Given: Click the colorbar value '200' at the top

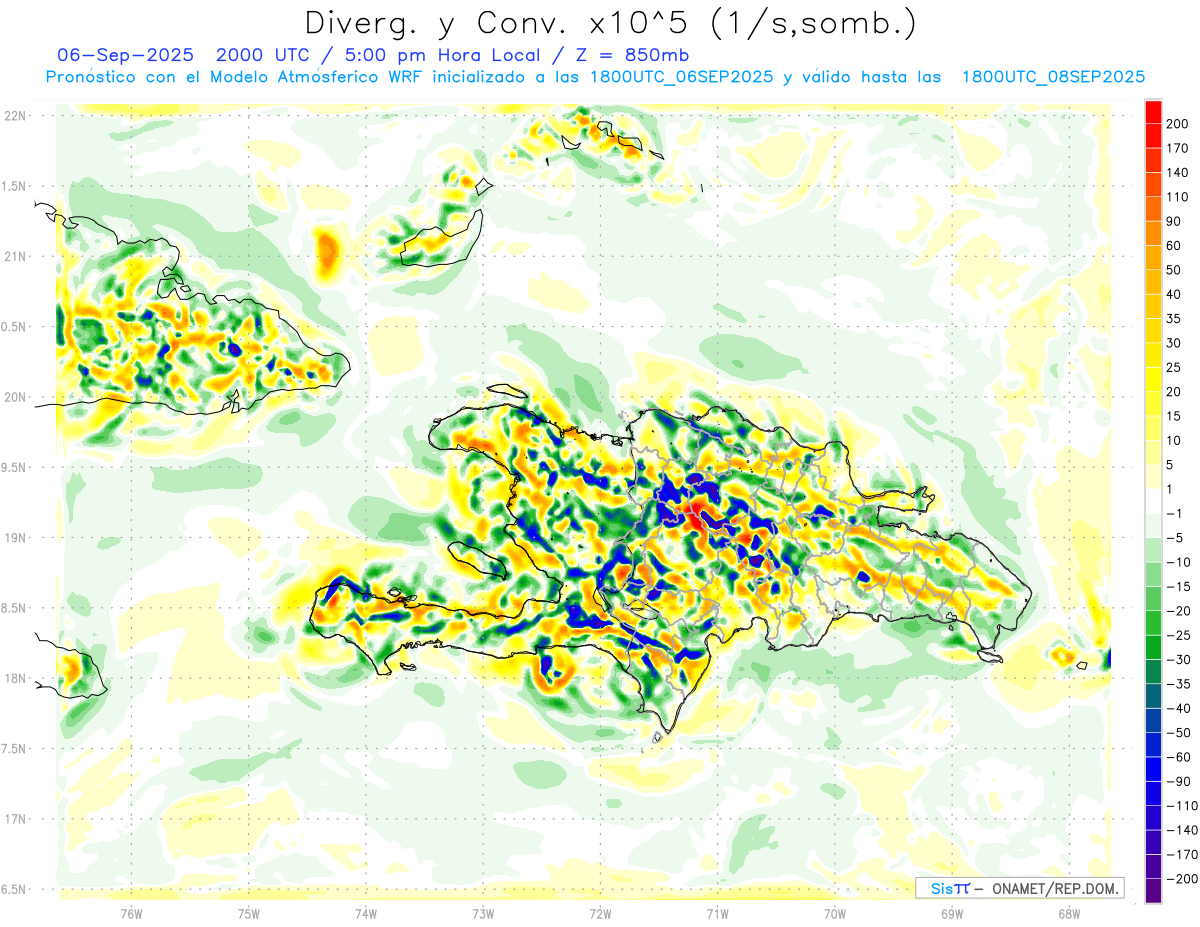Looking at the screenshot, I should (1178, 124).
